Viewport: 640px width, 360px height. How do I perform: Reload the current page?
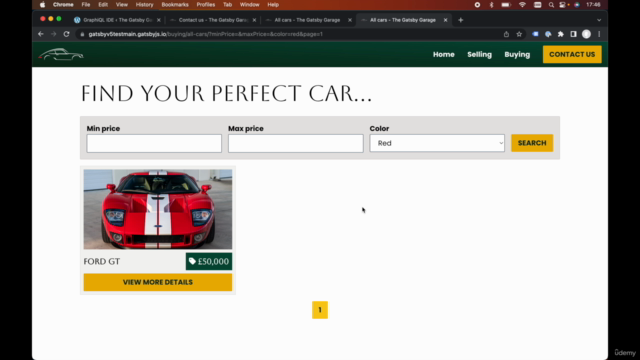pyautogui.click(x=67, y=34)
